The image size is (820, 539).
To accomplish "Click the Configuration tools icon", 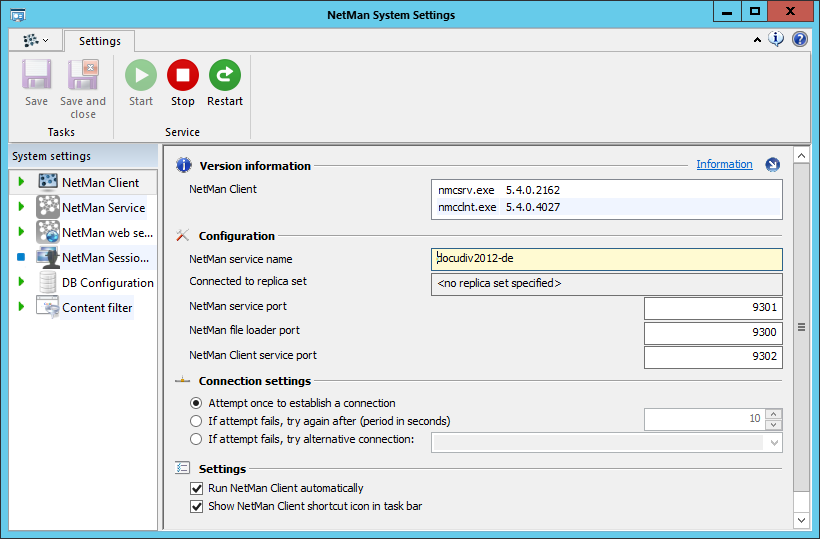I will [183, 235].
